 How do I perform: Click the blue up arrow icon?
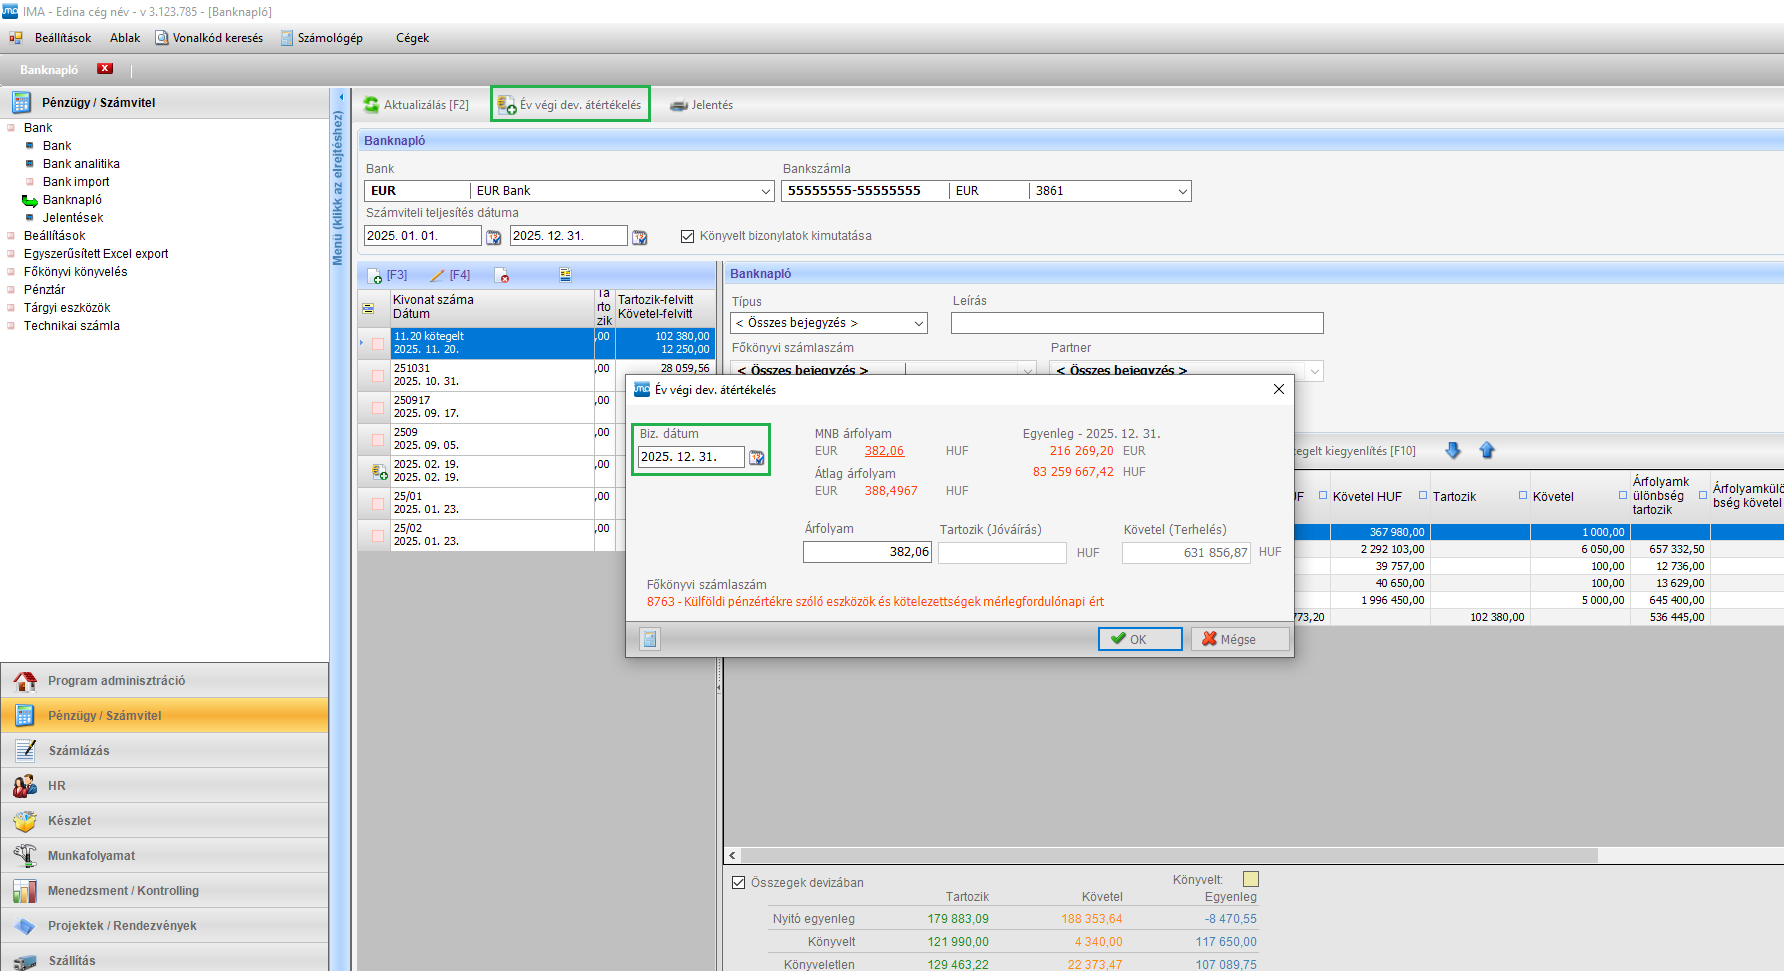click(1487, 451)
